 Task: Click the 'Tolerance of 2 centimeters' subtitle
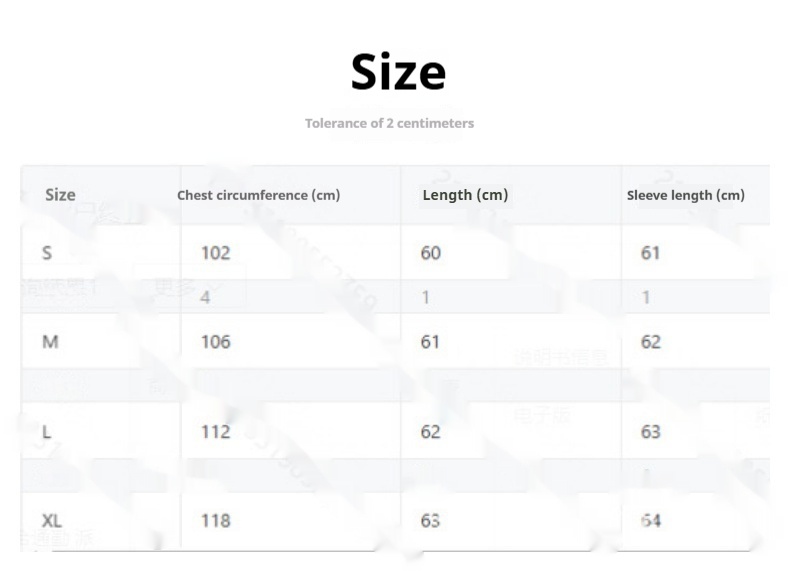click(389, 123)
